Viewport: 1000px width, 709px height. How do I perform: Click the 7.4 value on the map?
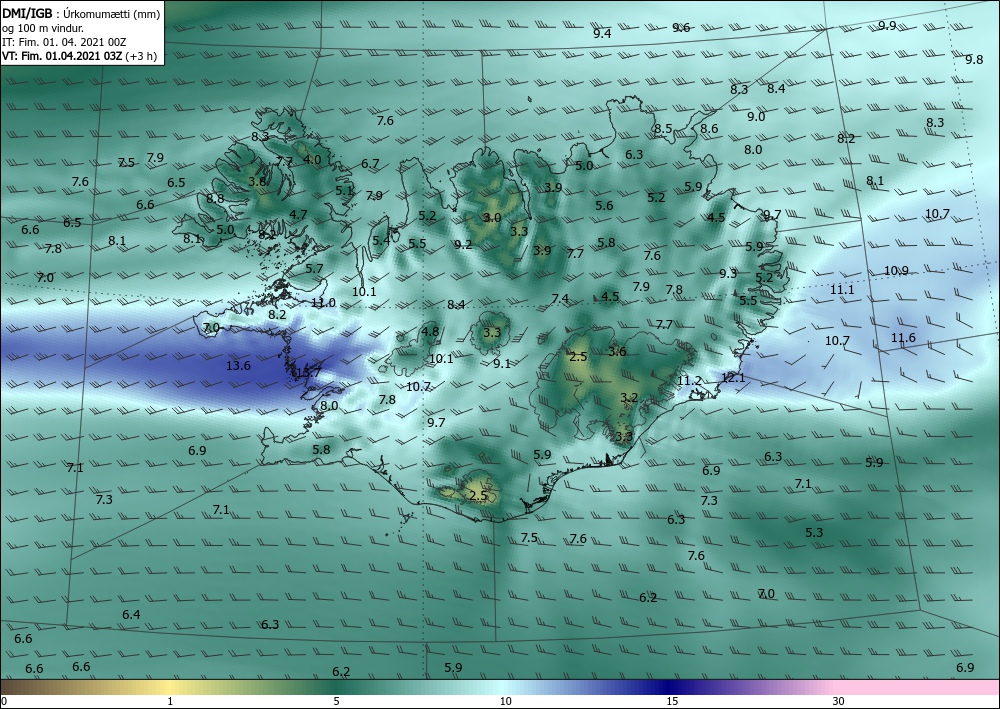pyautogui.click(x=560, y=299)
